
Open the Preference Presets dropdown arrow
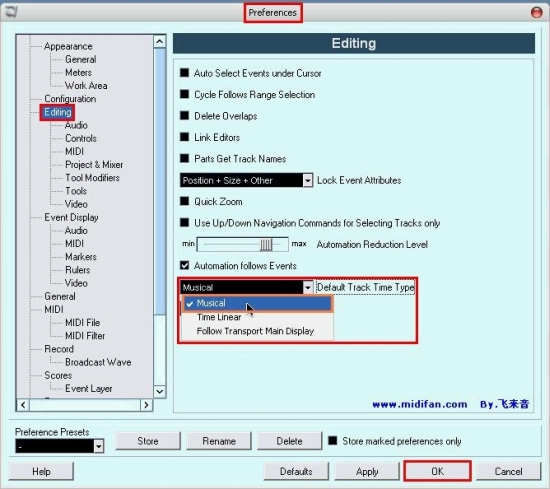(99, 446)
